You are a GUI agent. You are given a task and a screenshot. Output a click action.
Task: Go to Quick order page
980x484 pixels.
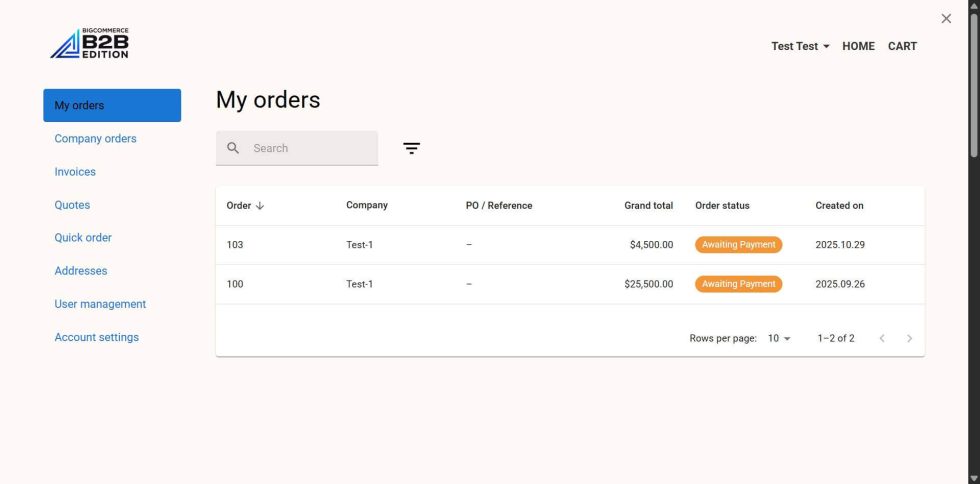83,238
